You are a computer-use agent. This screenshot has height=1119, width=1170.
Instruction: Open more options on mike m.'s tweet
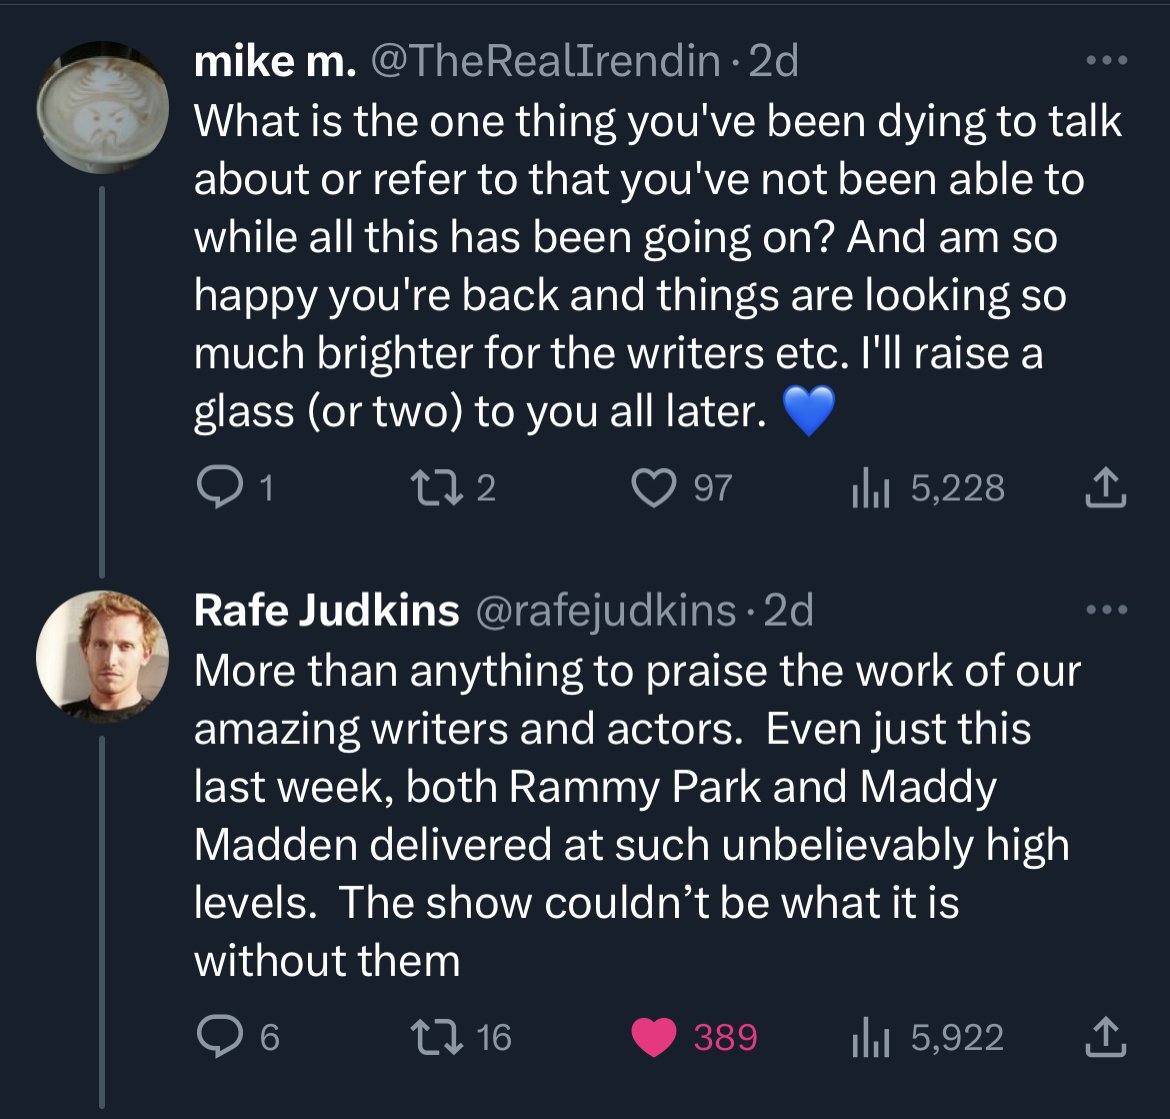[x=1108, y=62]
